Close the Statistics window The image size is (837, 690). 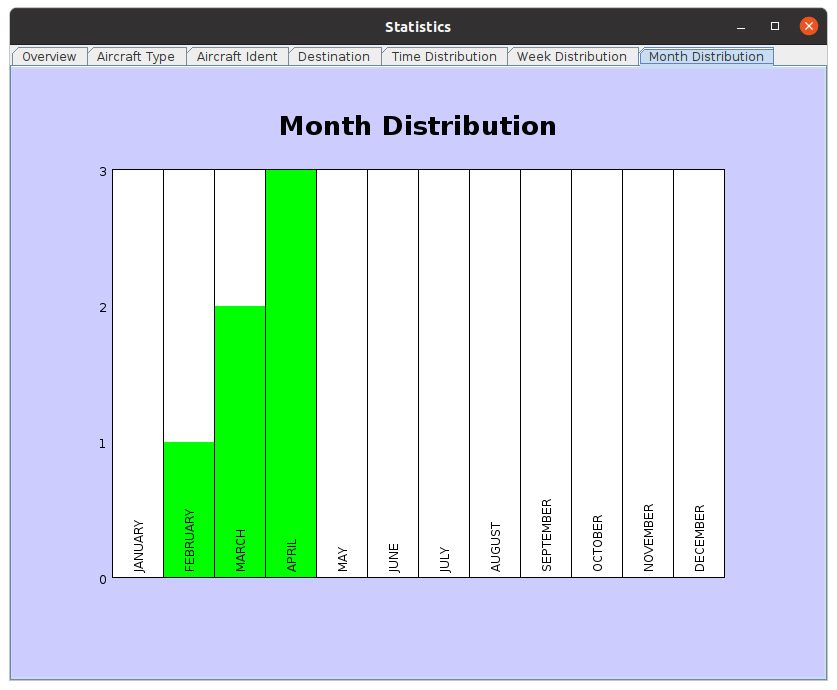pos(809,27)
